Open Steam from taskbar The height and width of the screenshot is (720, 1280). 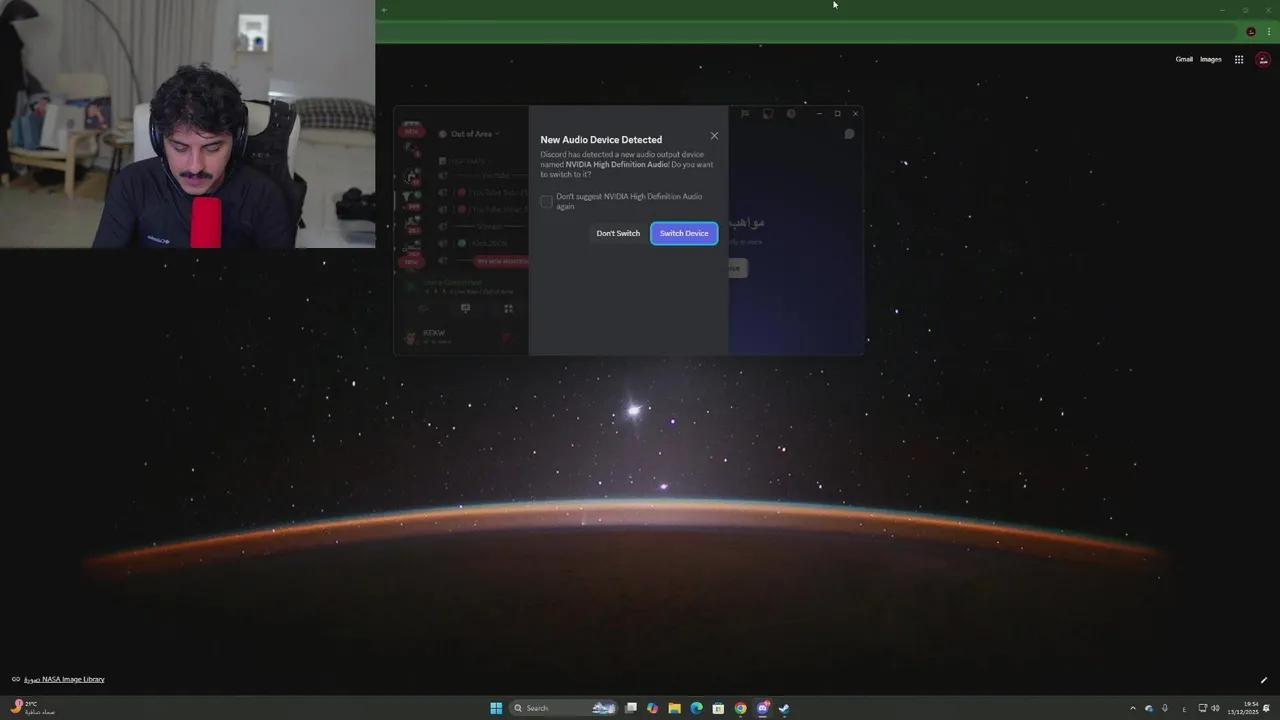point(784,708)
